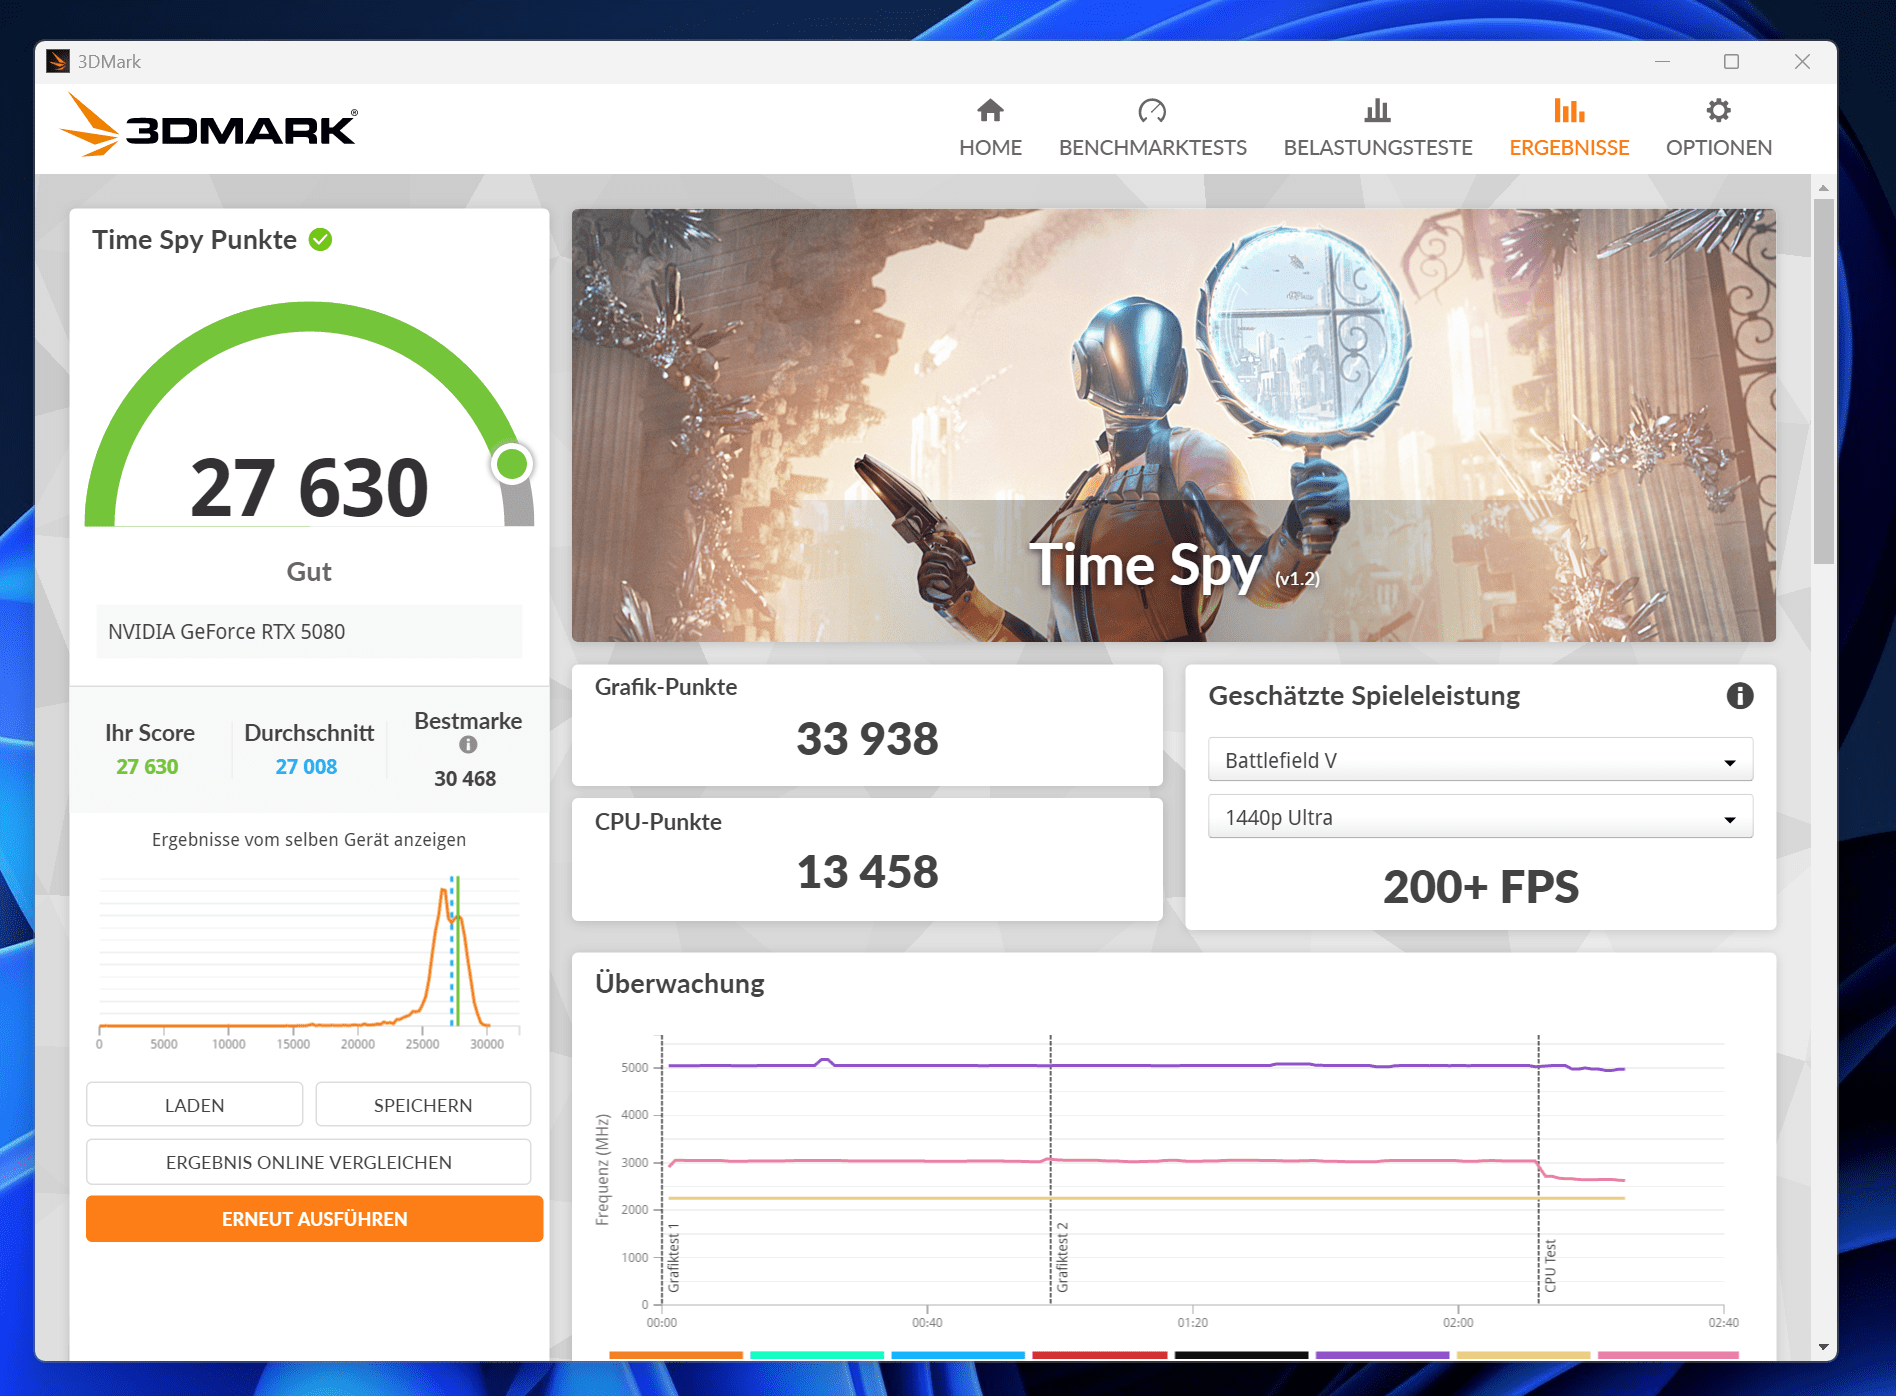
Task: Click ERGEBNIS ONLINE VERGLEICHEN
Action: point(309,1162)
